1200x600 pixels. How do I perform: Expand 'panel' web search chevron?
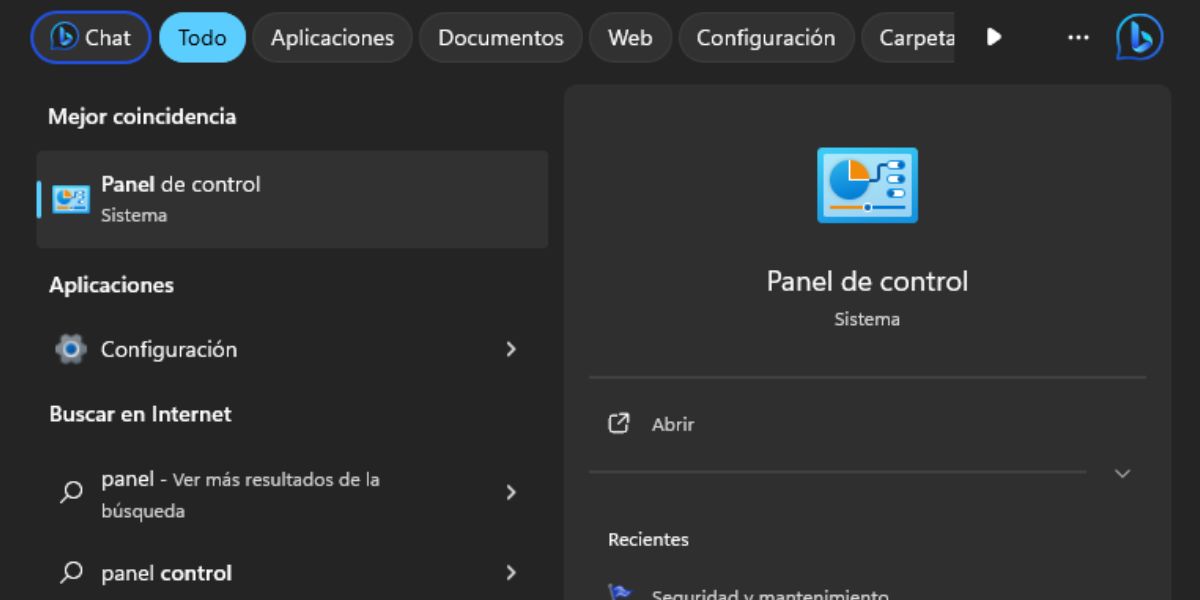tap(511, 492)
